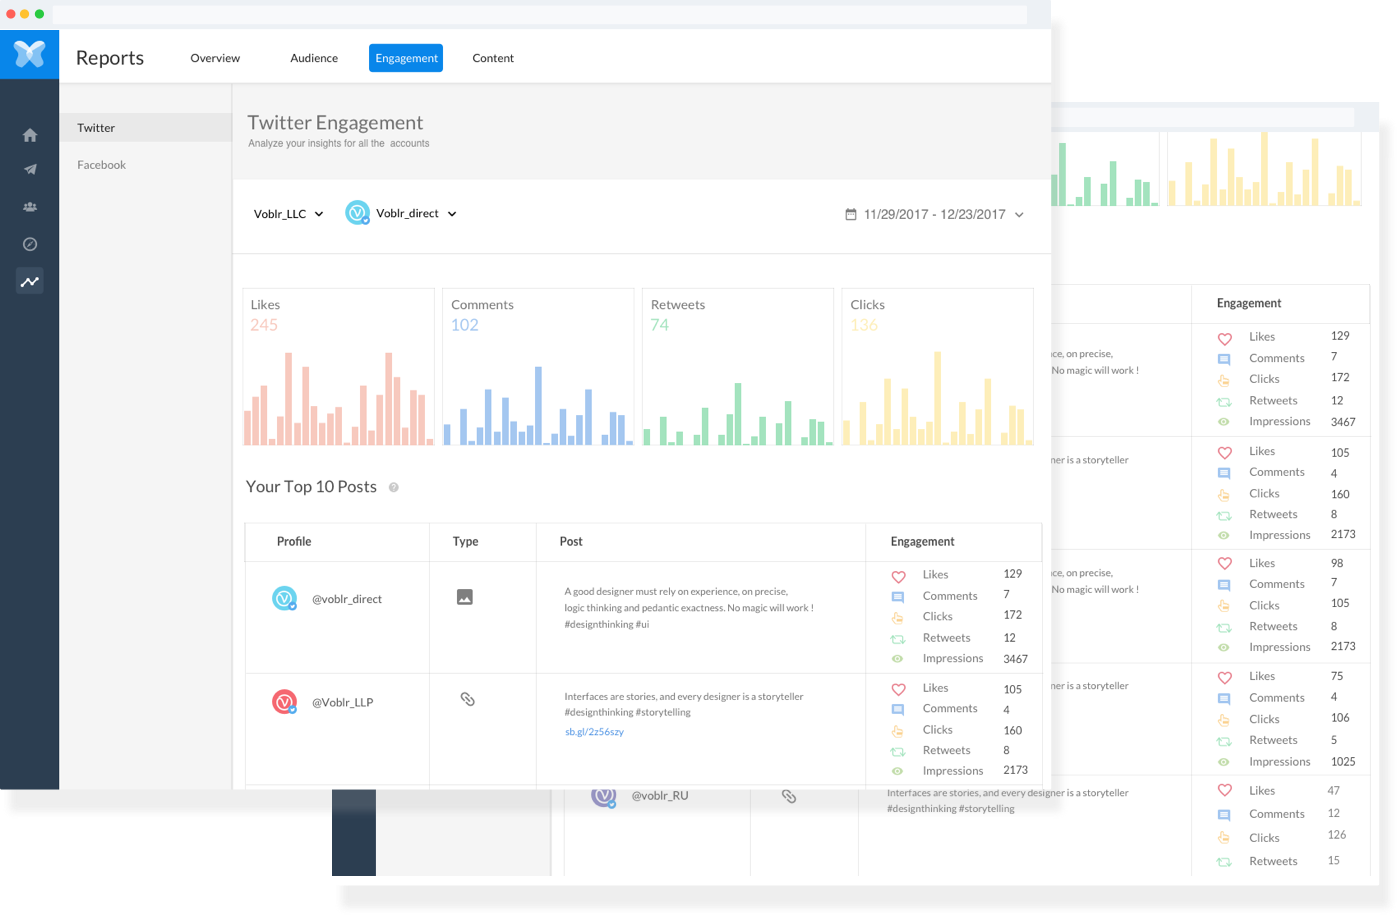Click the Engagement column header in front window

922,541
